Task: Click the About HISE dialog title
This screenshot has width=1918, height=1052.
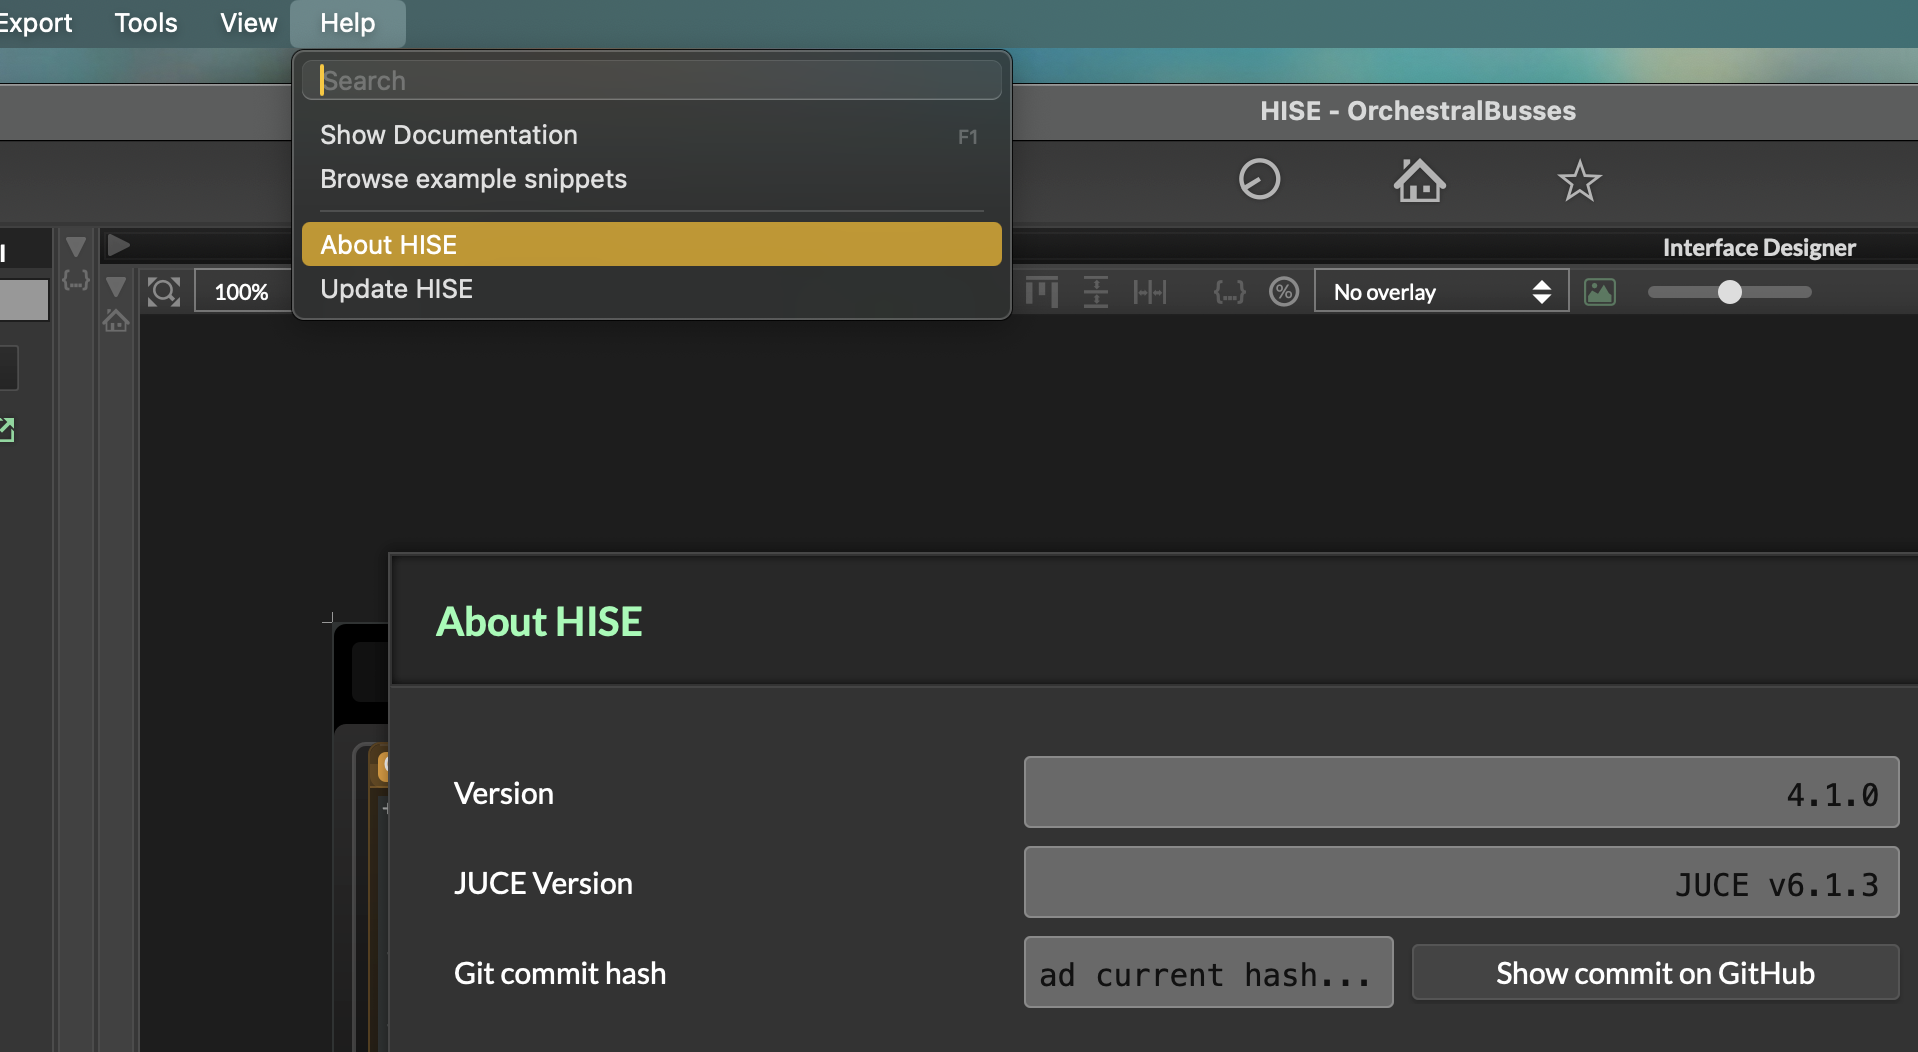Action: [539, 622]
